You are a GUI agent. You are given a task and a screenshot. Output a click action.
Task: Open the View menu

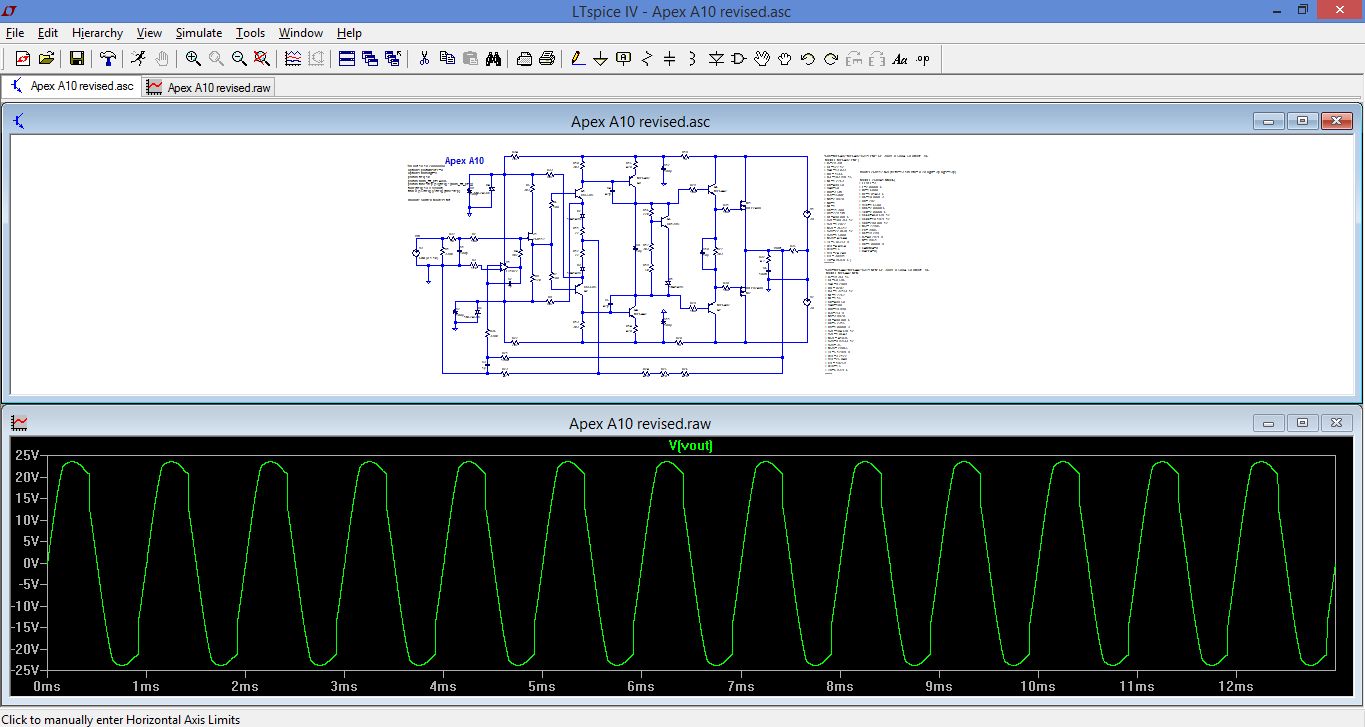click(x=149, y=33)
